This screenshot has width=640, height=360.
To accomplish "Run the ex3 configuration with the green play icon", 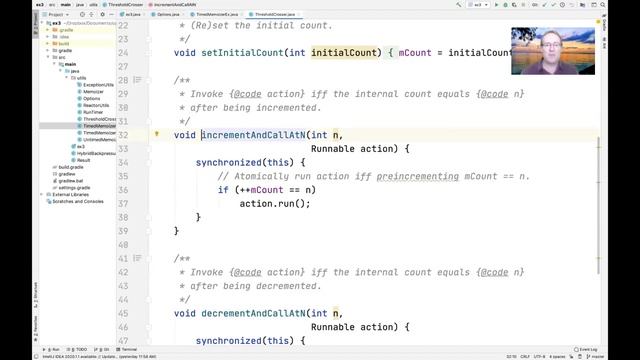I will 496,5.
